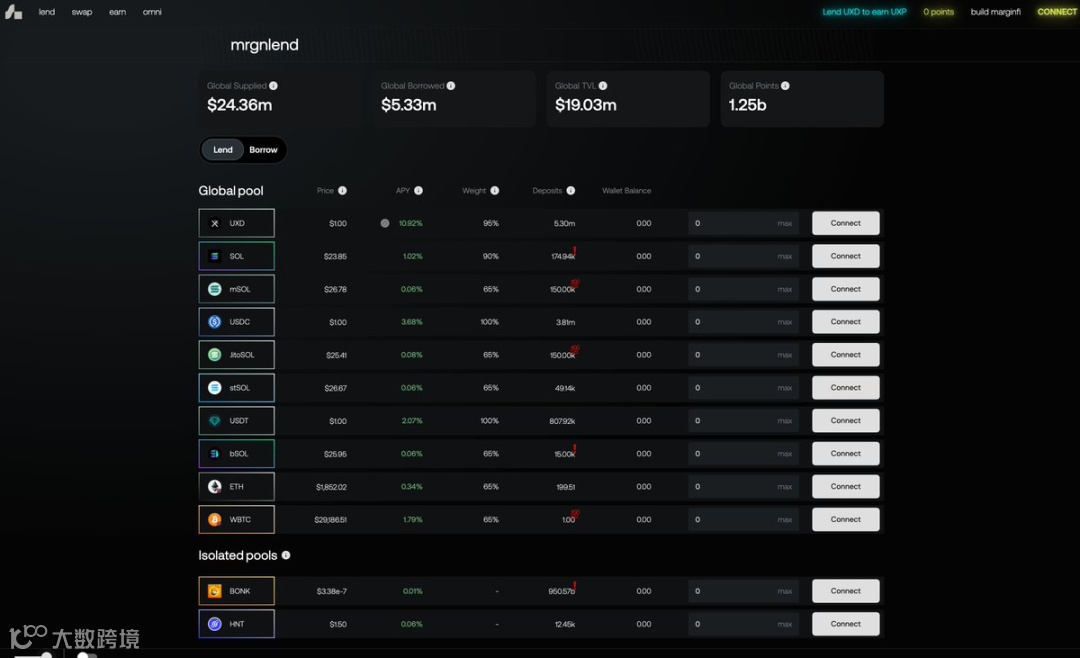
Task: Click the Deposits column info icon
Action: [x=570, y=190]
